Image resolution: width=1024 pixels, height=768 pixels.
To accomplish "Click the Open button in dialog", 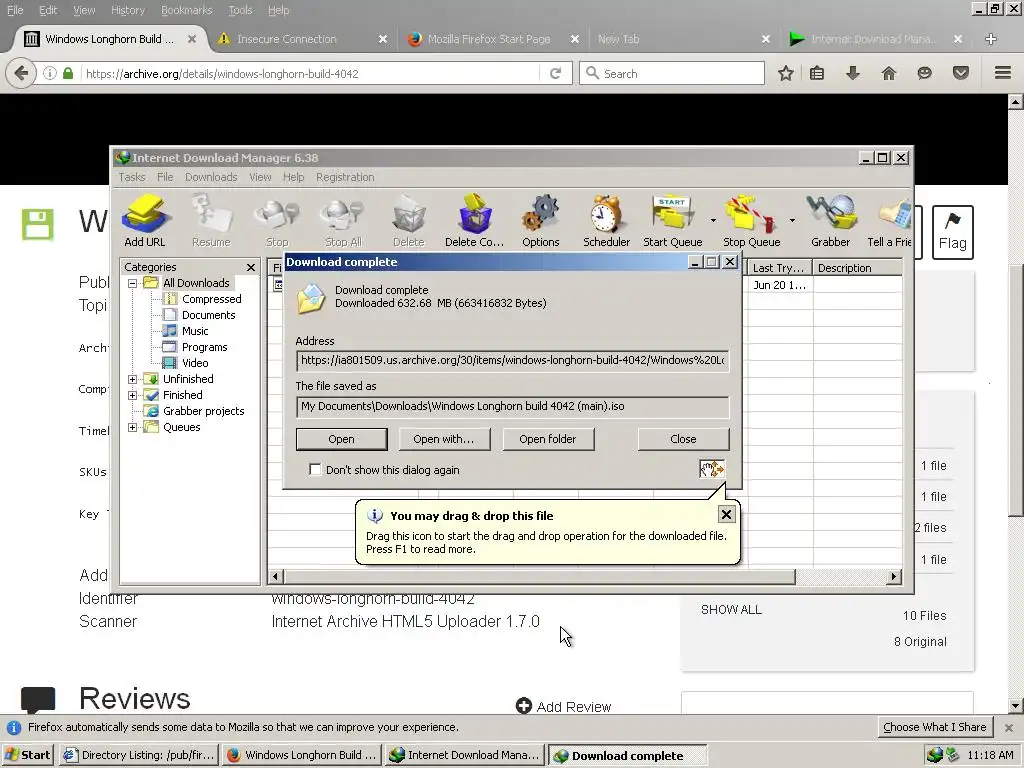I will (x=342, y=439).
